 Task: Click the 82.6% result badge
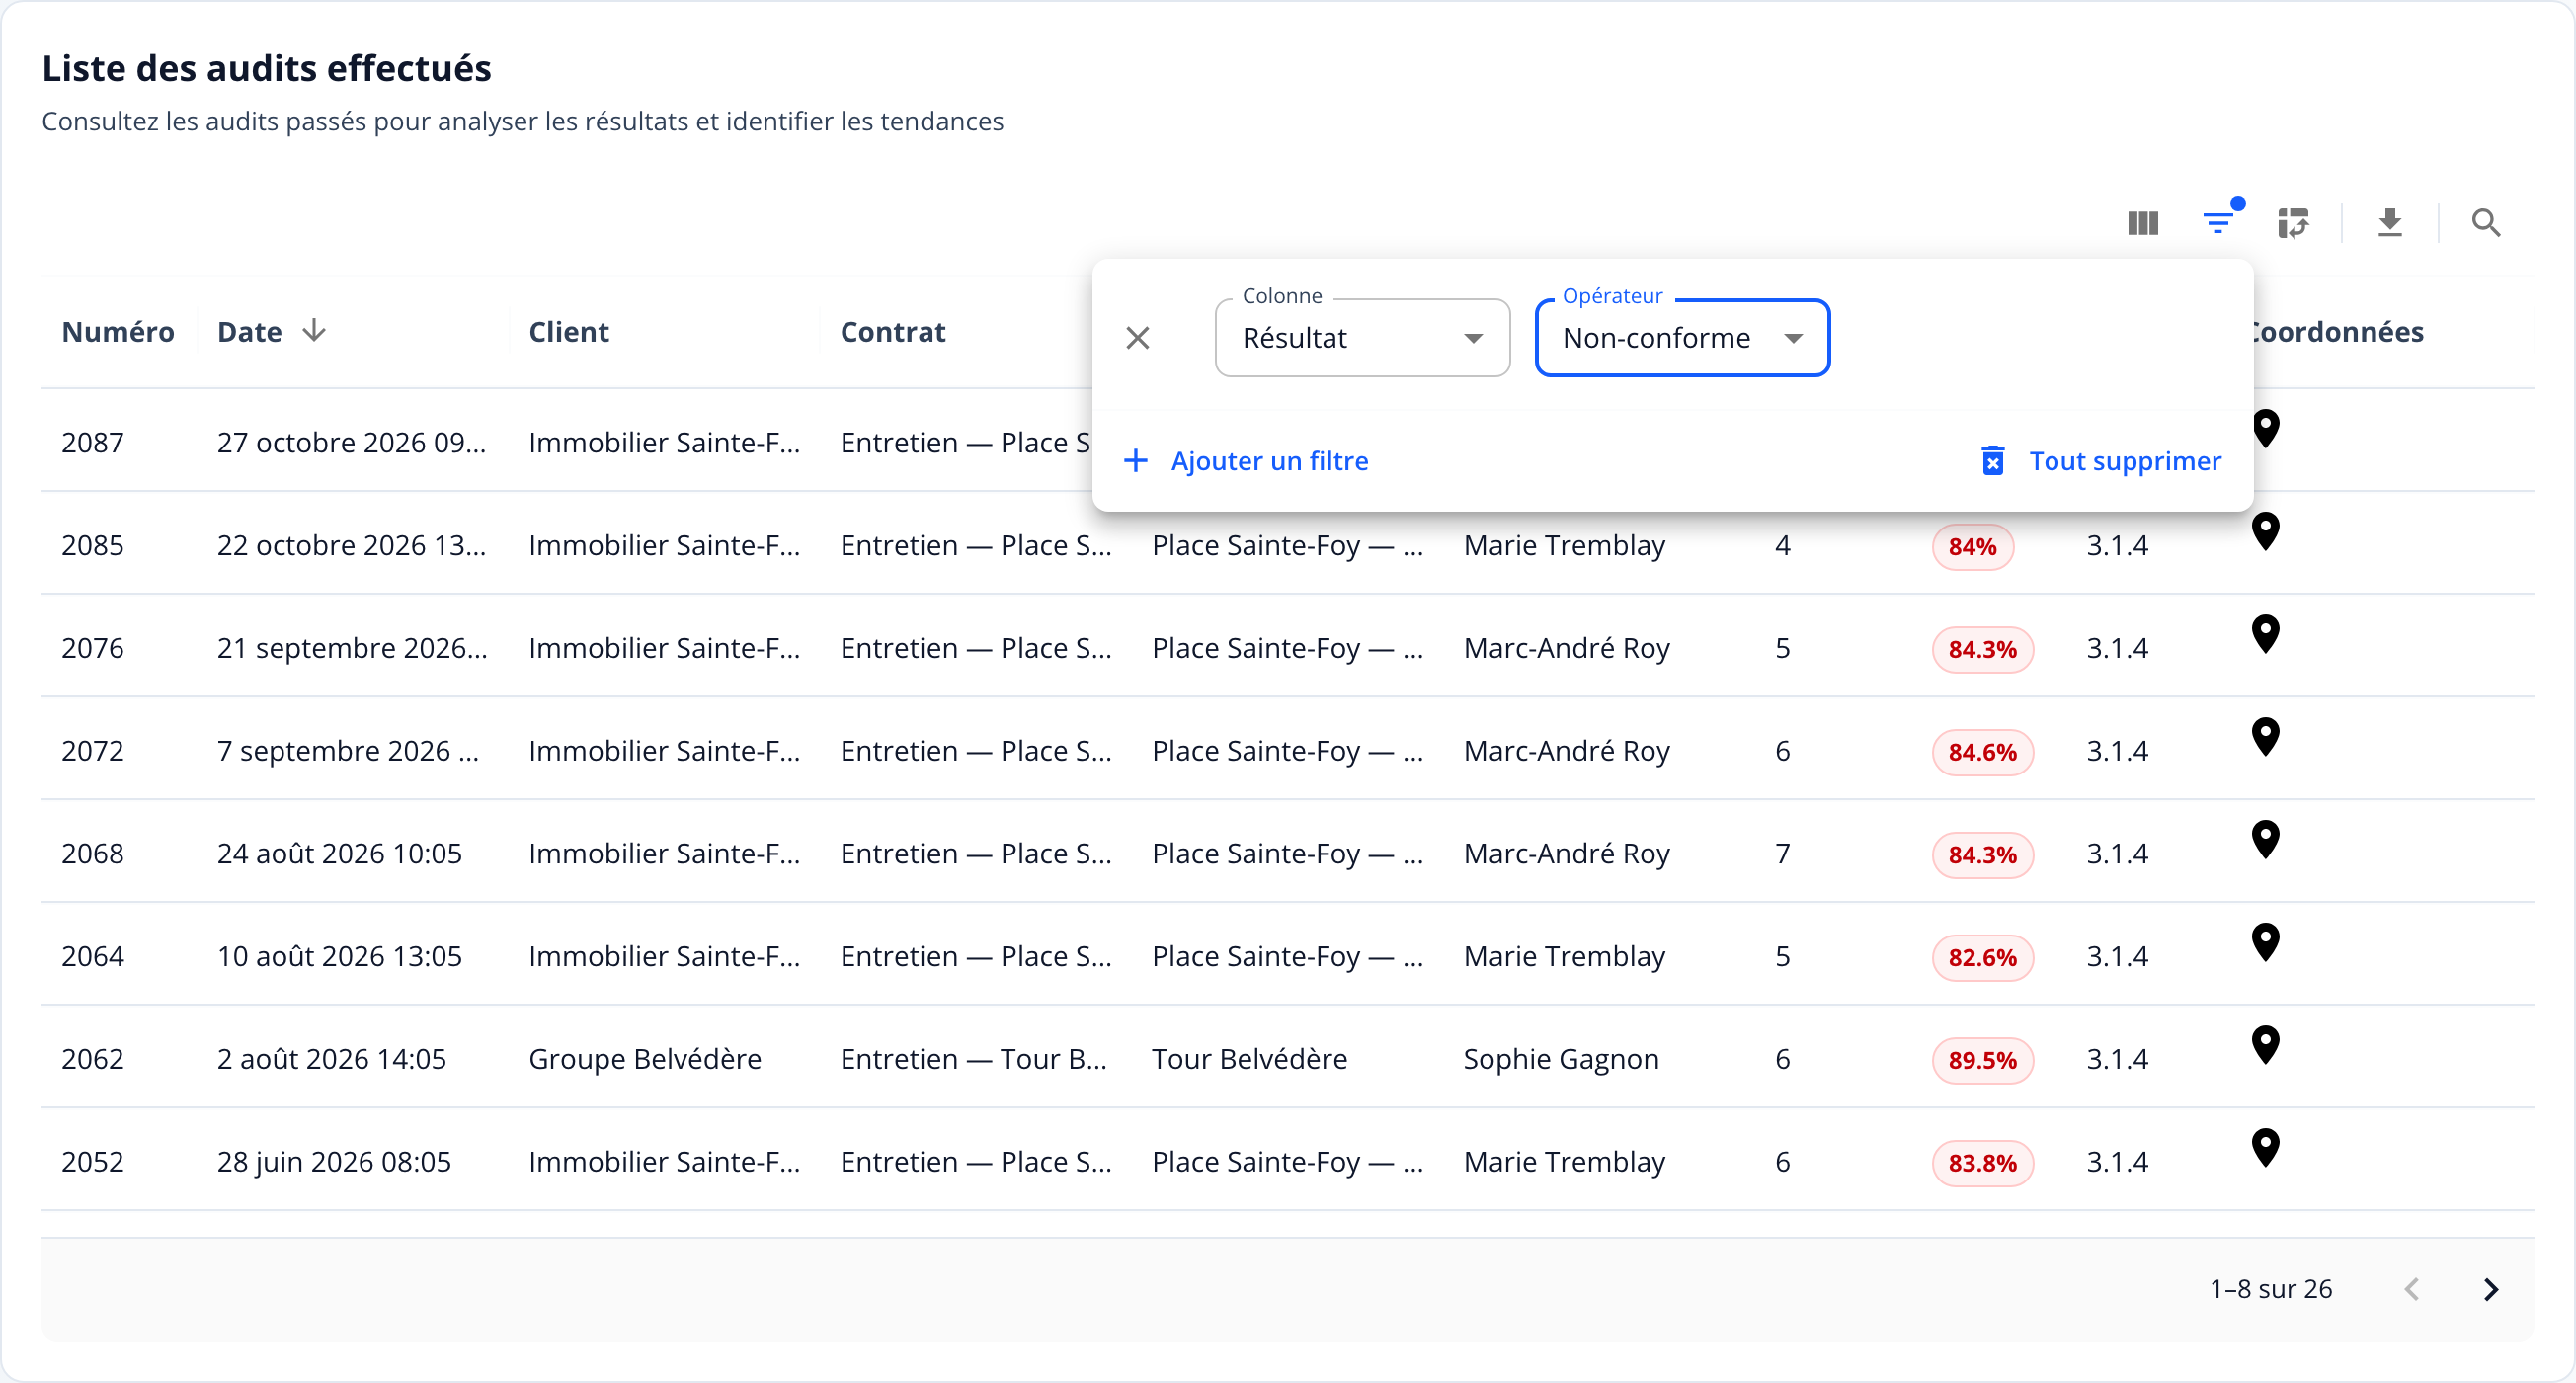1982,958
